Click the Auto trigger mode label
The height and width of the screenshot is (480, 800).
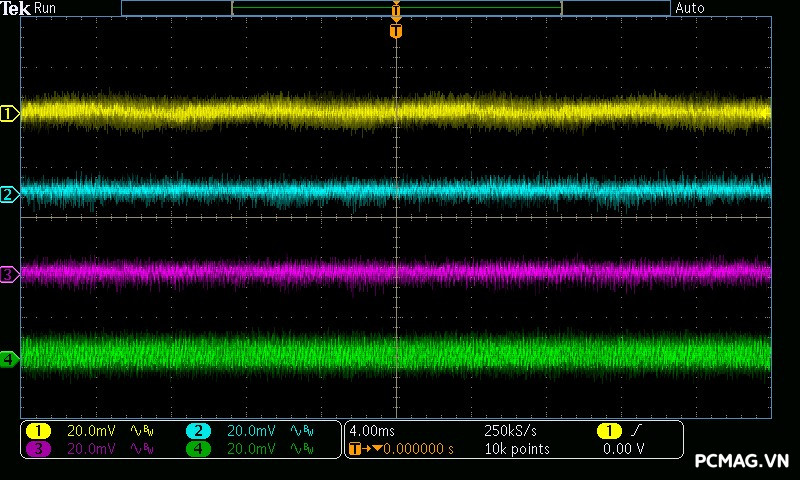tap(690, 8)
